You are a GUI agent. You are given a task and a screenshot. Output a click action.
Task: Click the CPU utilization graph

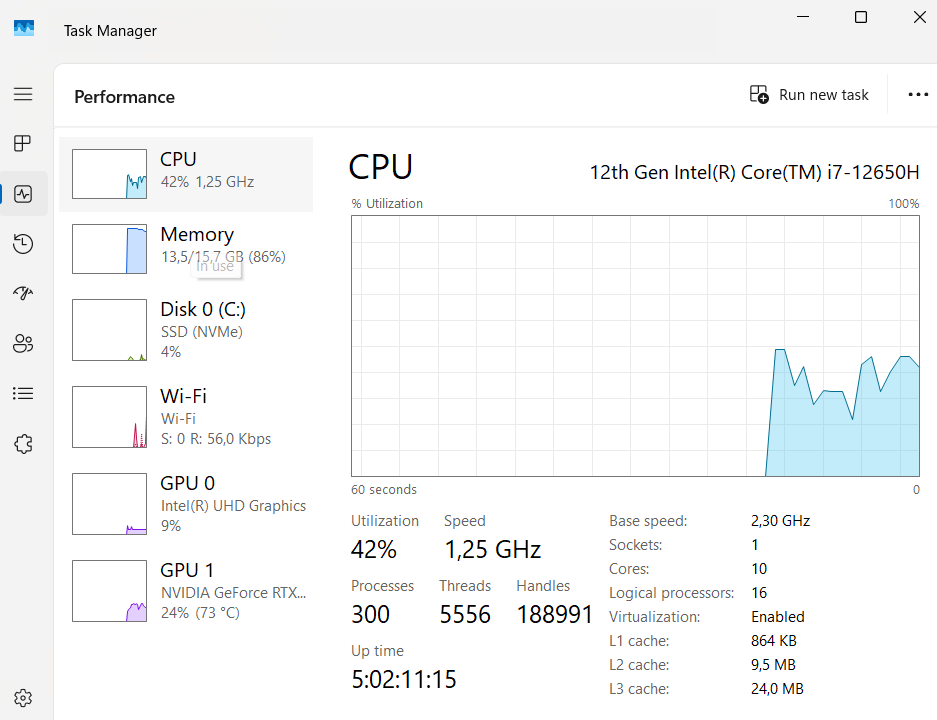(635, 346)
